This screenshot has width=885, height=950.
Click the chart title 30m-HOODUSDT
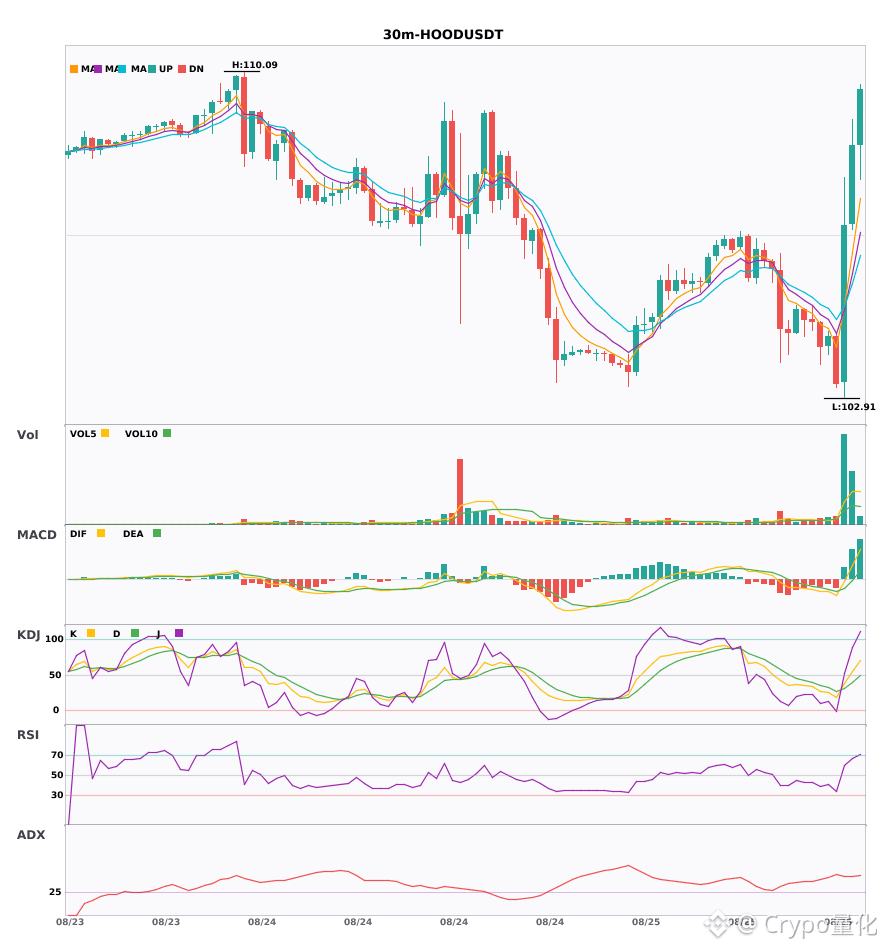(443, 35)
